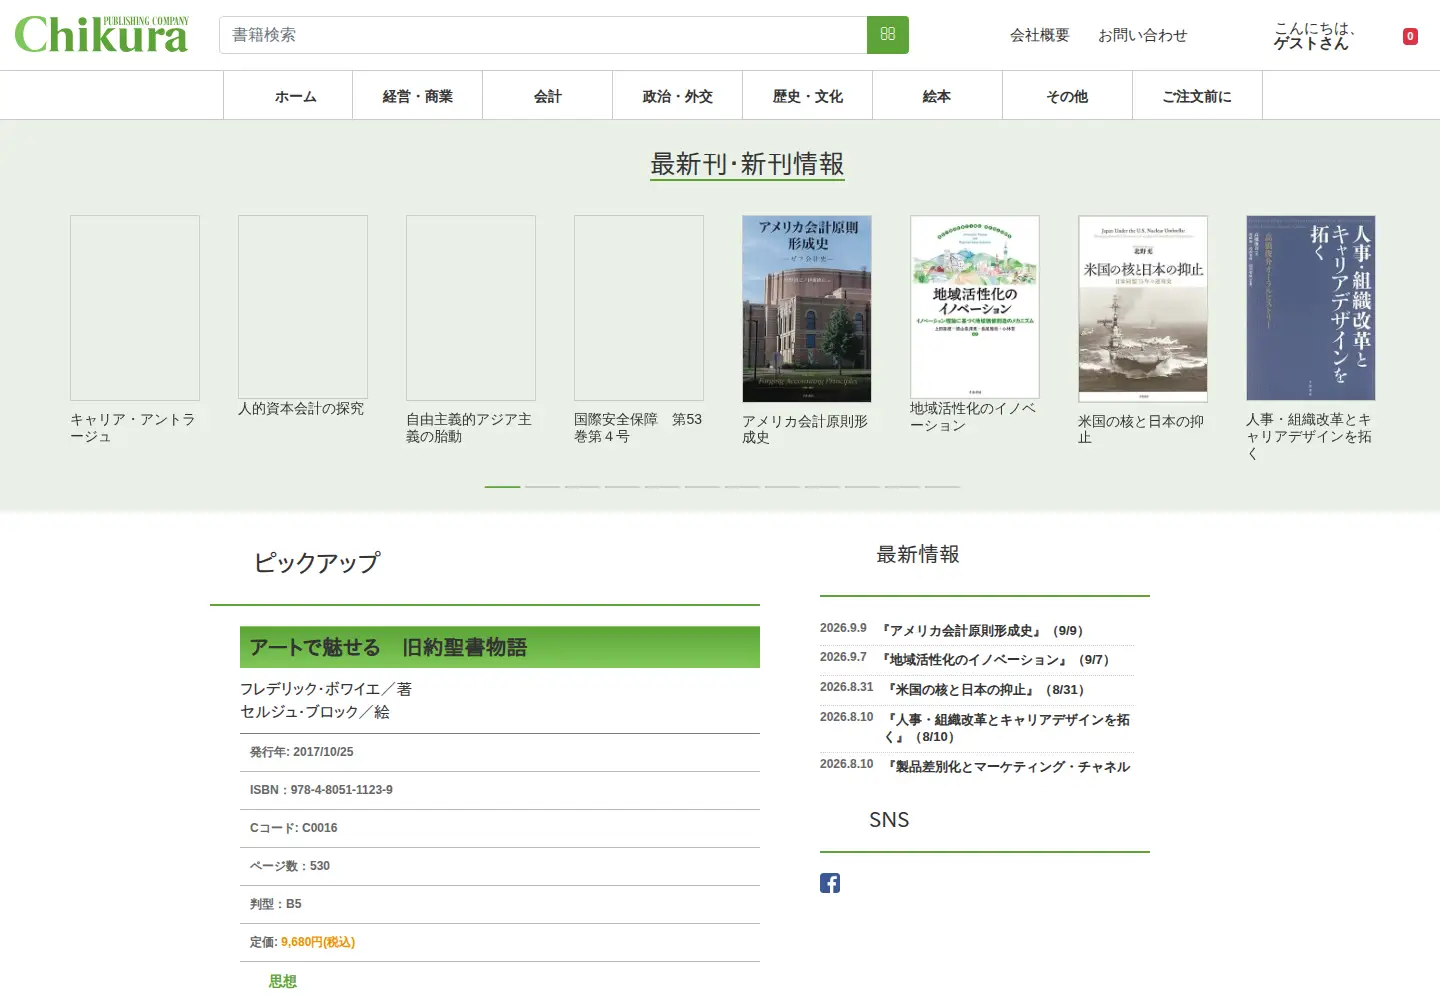The height and width of the screenshot is (1000, 1440).
Task: Select the 地域活性化のイノベーション book cover
Action: pos(975,307)
